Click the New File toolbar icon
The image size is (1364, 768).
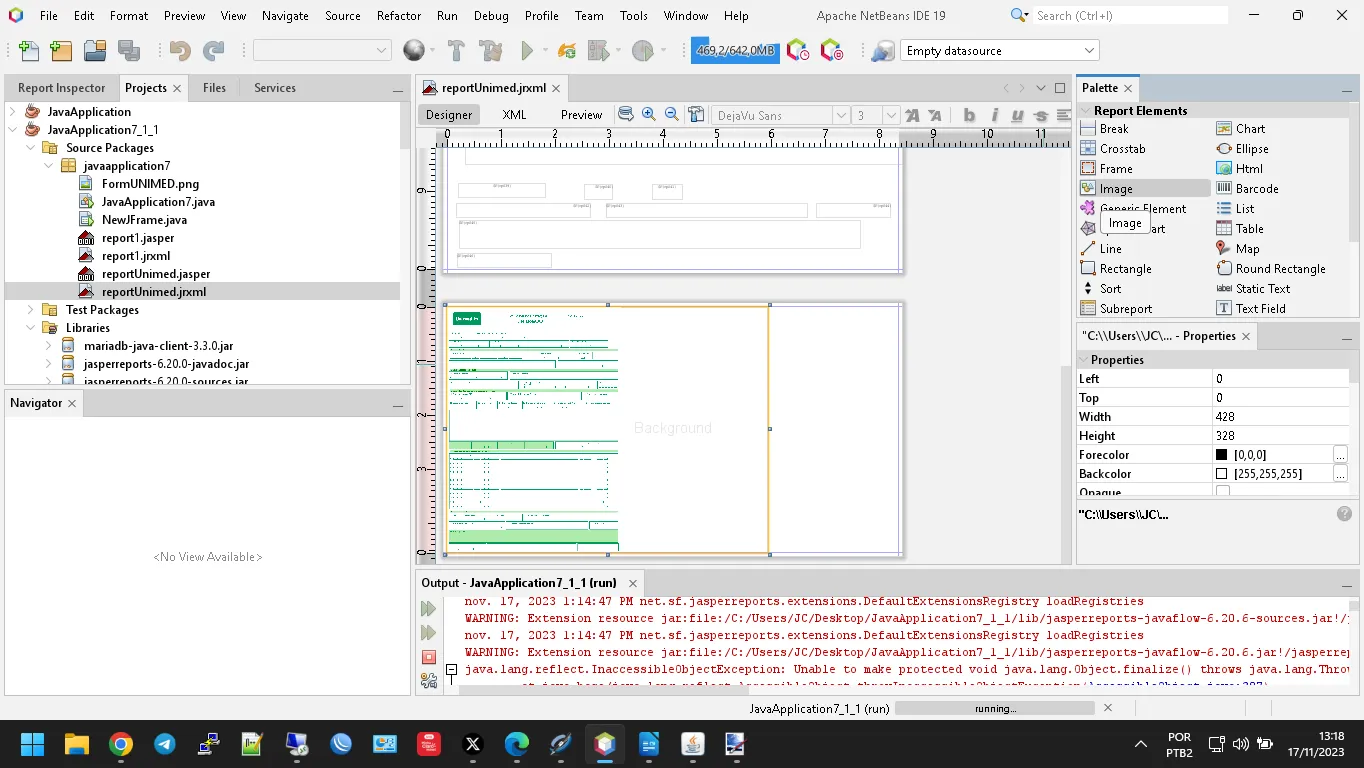29,51
